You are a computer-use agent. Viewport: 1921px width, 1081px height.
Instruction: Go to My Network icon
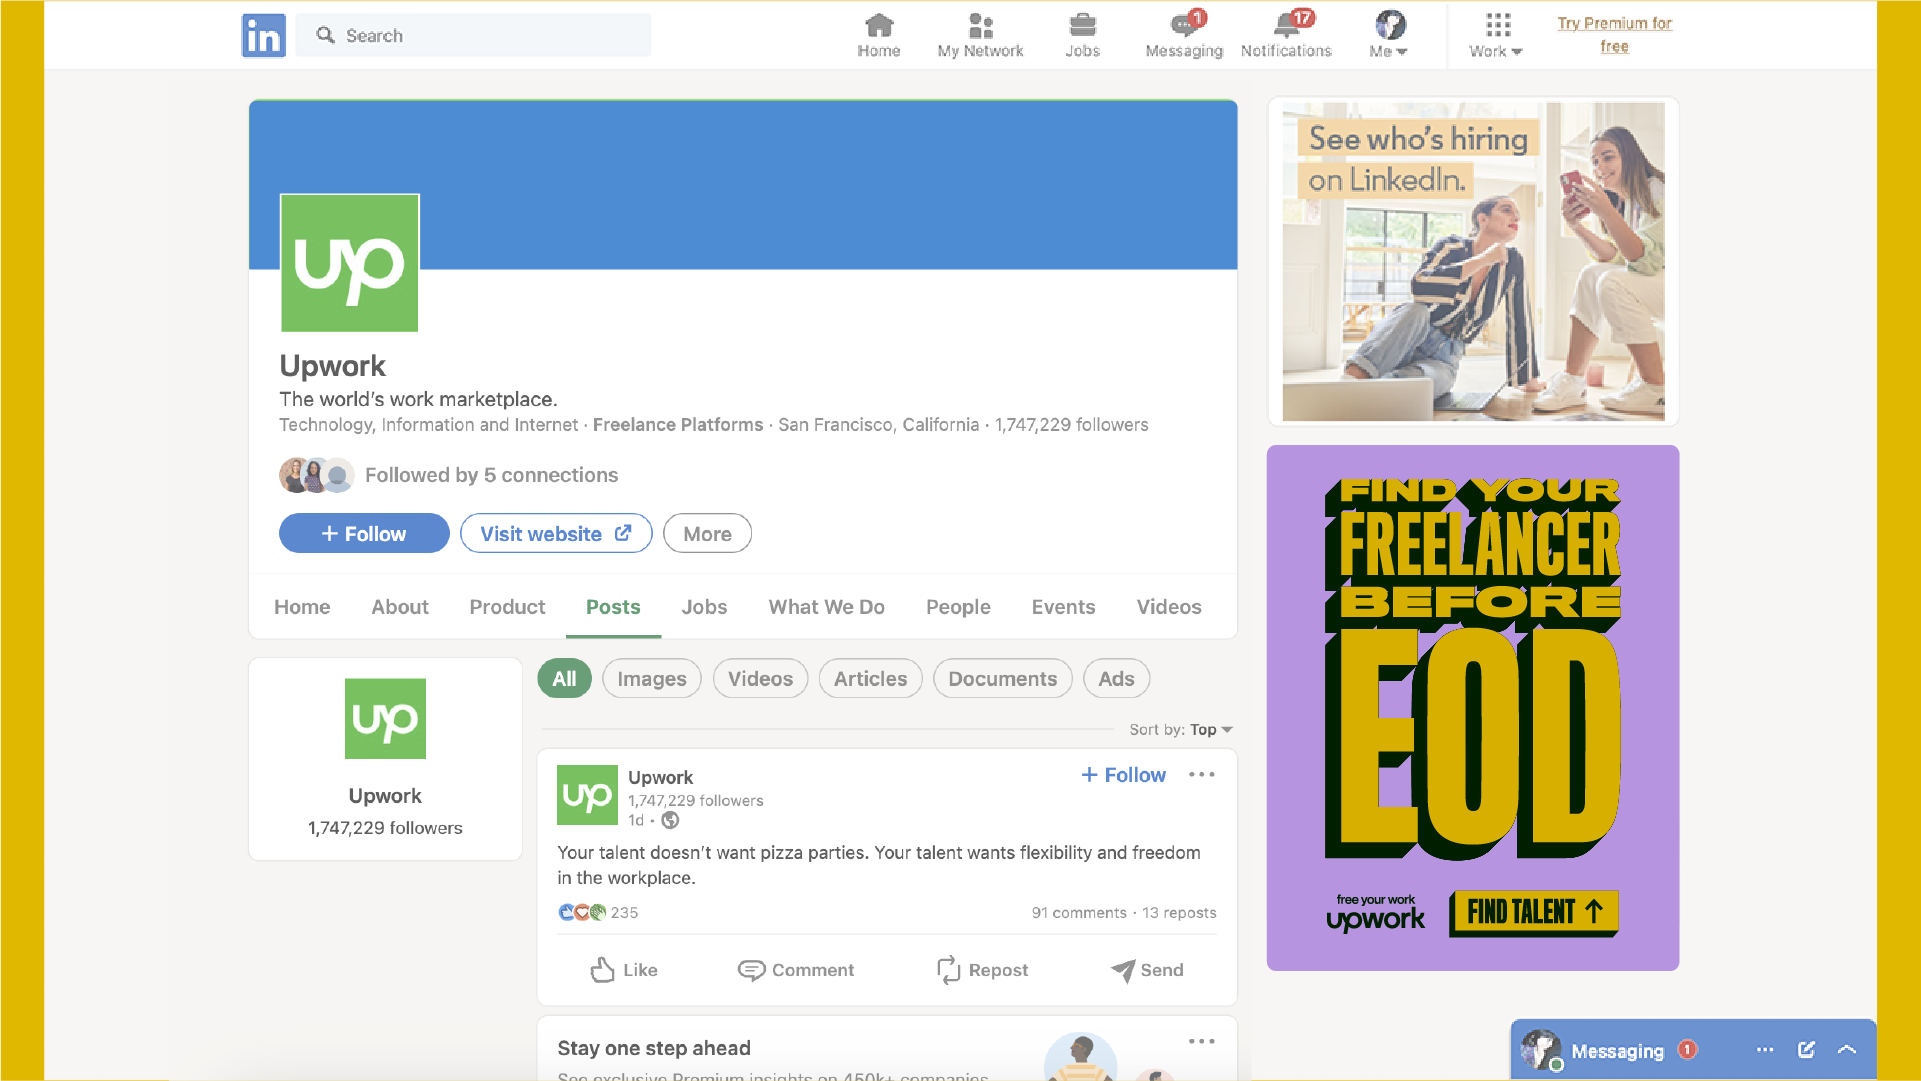tap(980, 26)
